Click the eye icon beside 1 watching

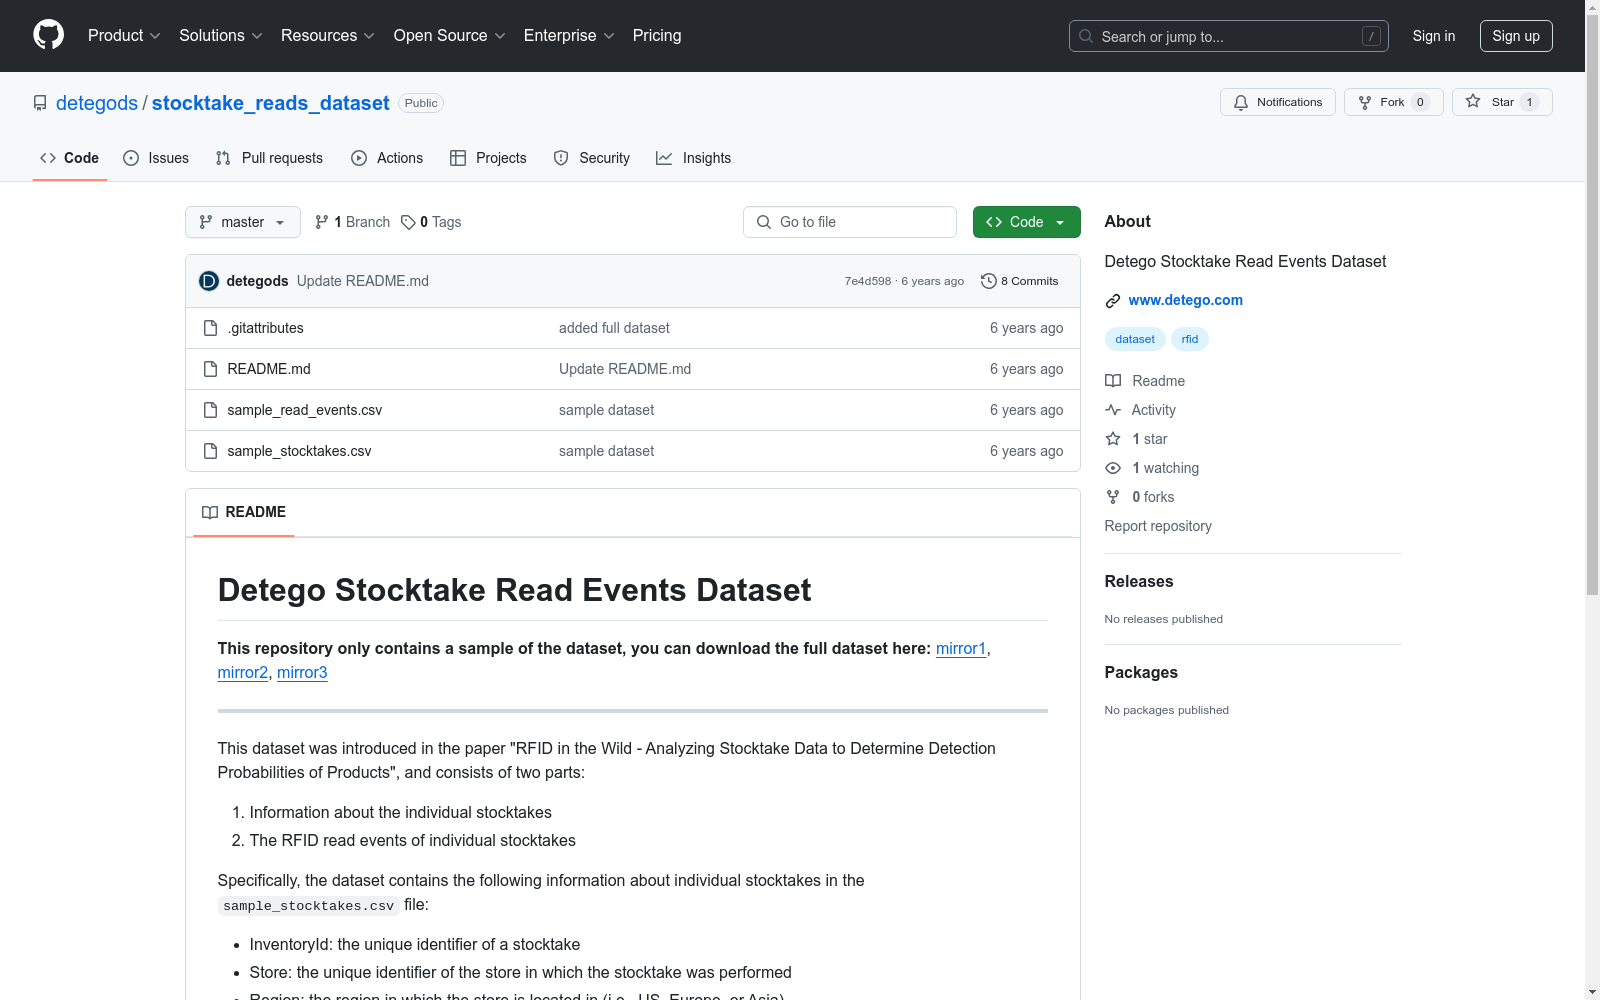click(1113, 468)
